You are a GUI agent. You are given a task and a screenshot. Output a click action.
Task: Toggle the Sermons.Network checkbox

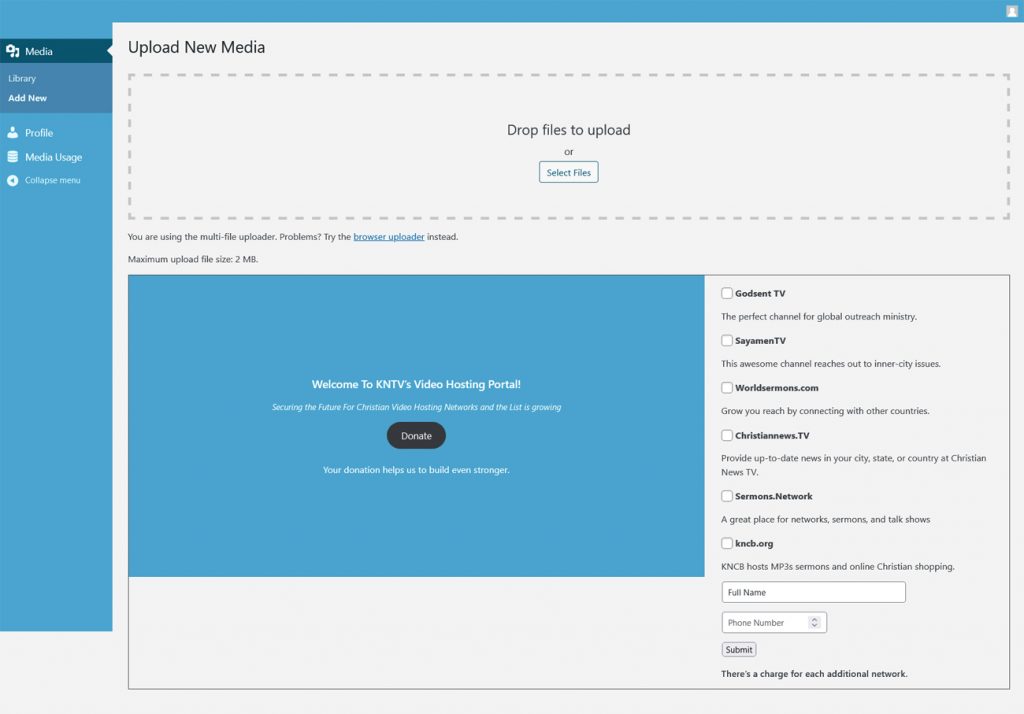pos(727,496)
